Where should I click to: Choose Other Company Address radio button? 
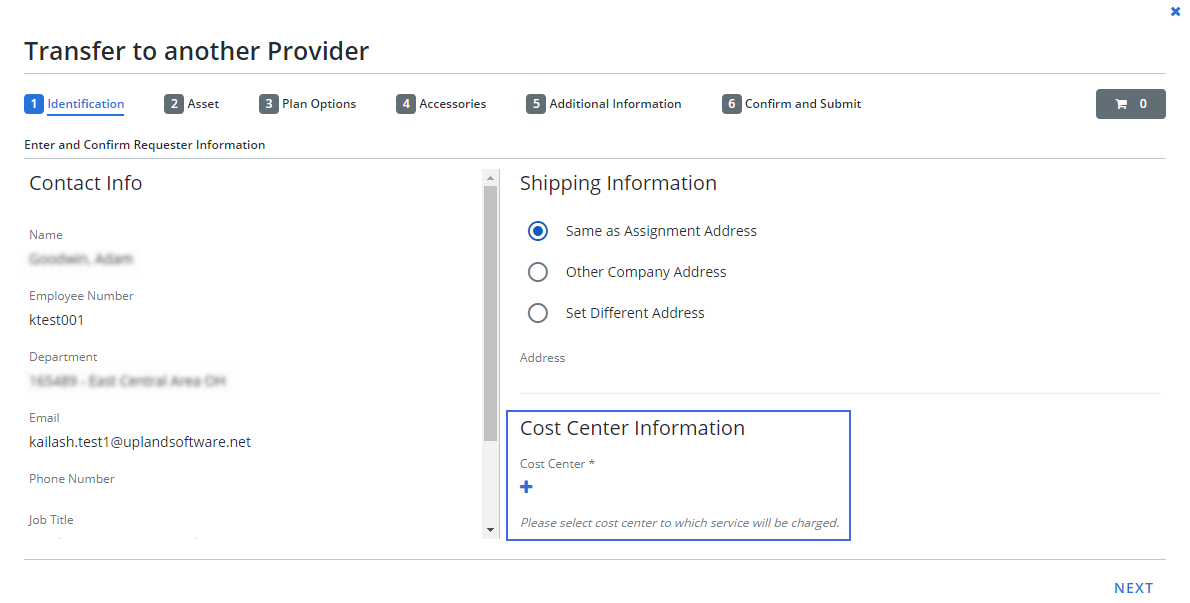(538, 272)
